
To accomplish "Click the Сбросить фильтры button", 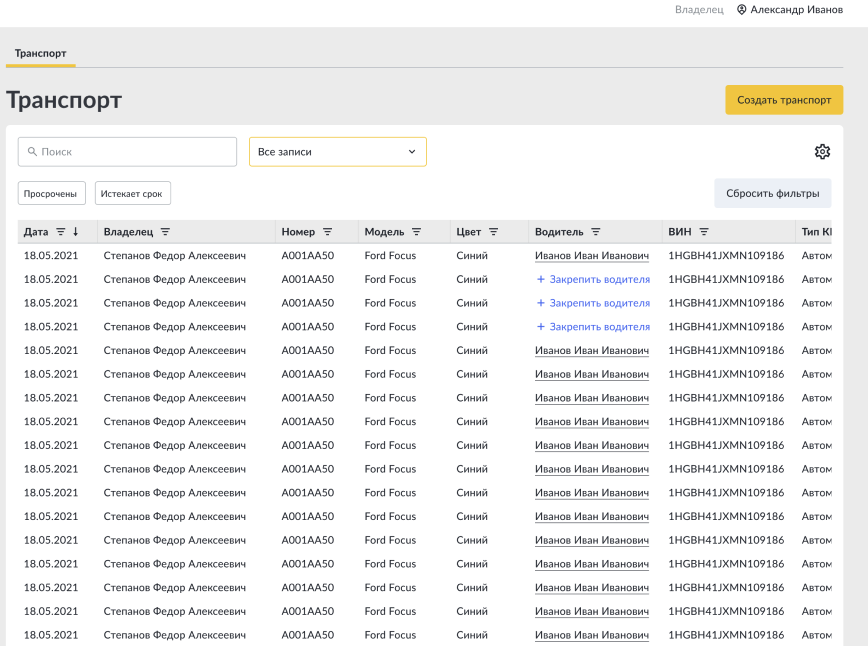I will [772, 193].
